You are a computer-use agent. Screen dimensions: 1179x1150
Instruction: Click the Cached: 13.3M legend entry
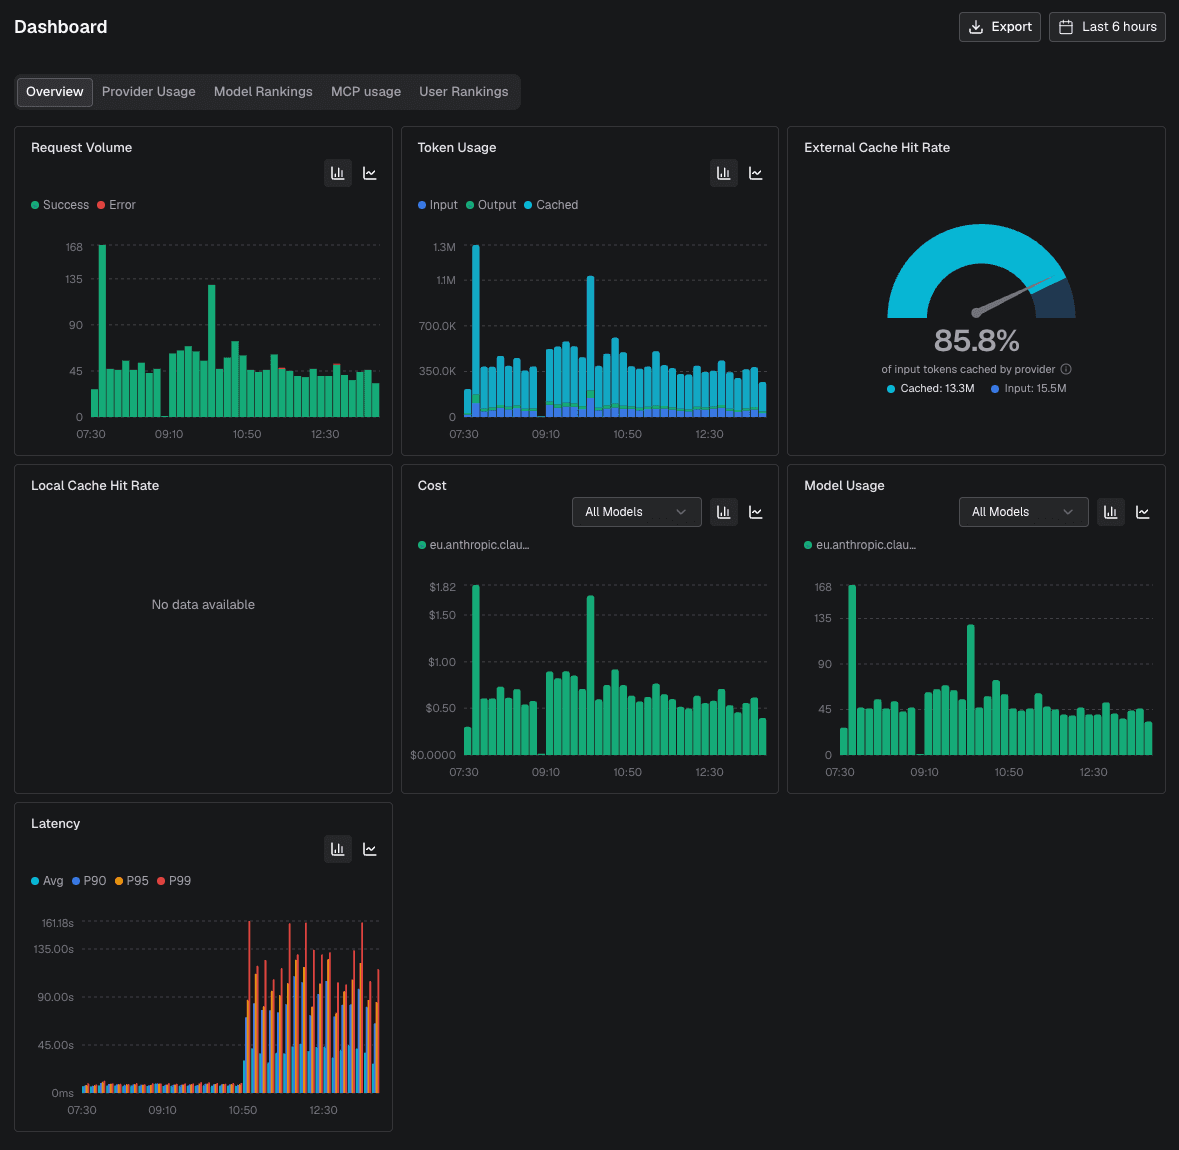[931, 389]
